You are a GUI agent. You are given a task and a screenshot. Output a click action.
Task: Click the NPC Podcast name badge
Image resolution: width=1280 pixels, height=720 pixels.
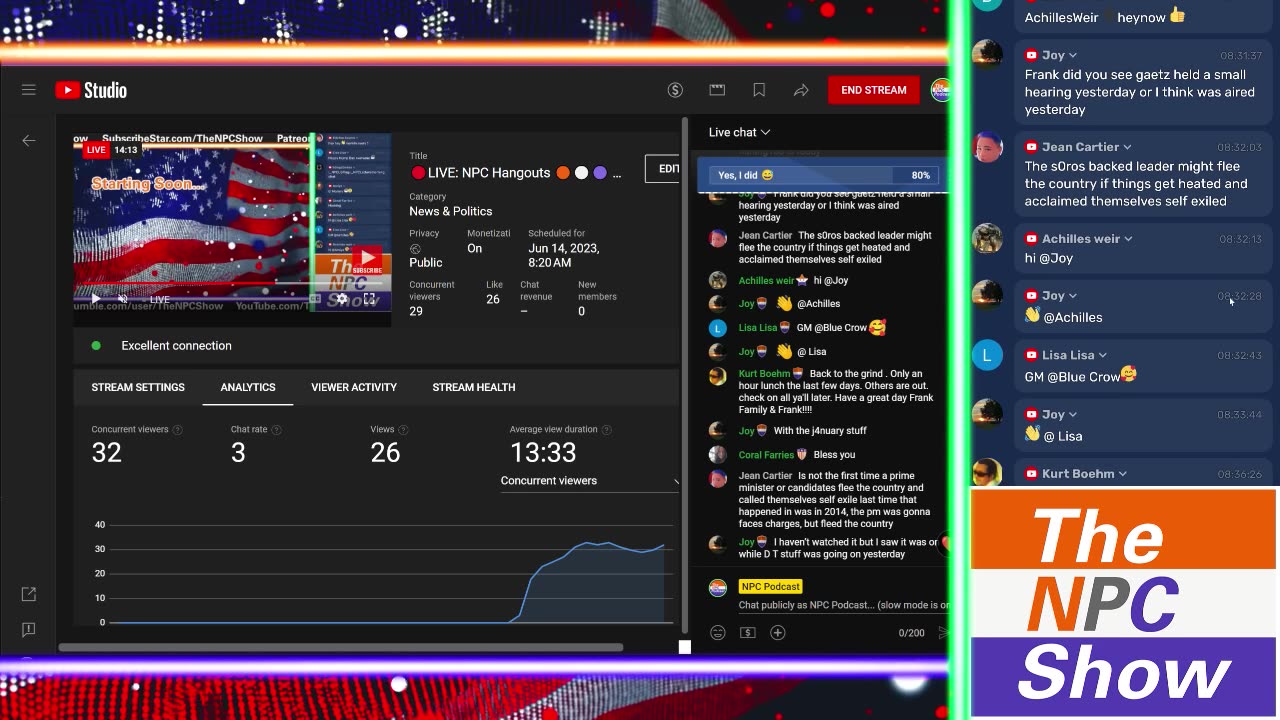(x=770, y=587)
